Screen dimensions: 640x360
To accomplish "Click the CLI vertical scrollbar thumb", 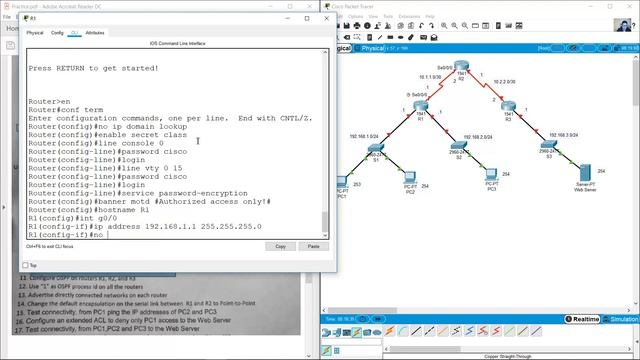I will click(325, 222).
